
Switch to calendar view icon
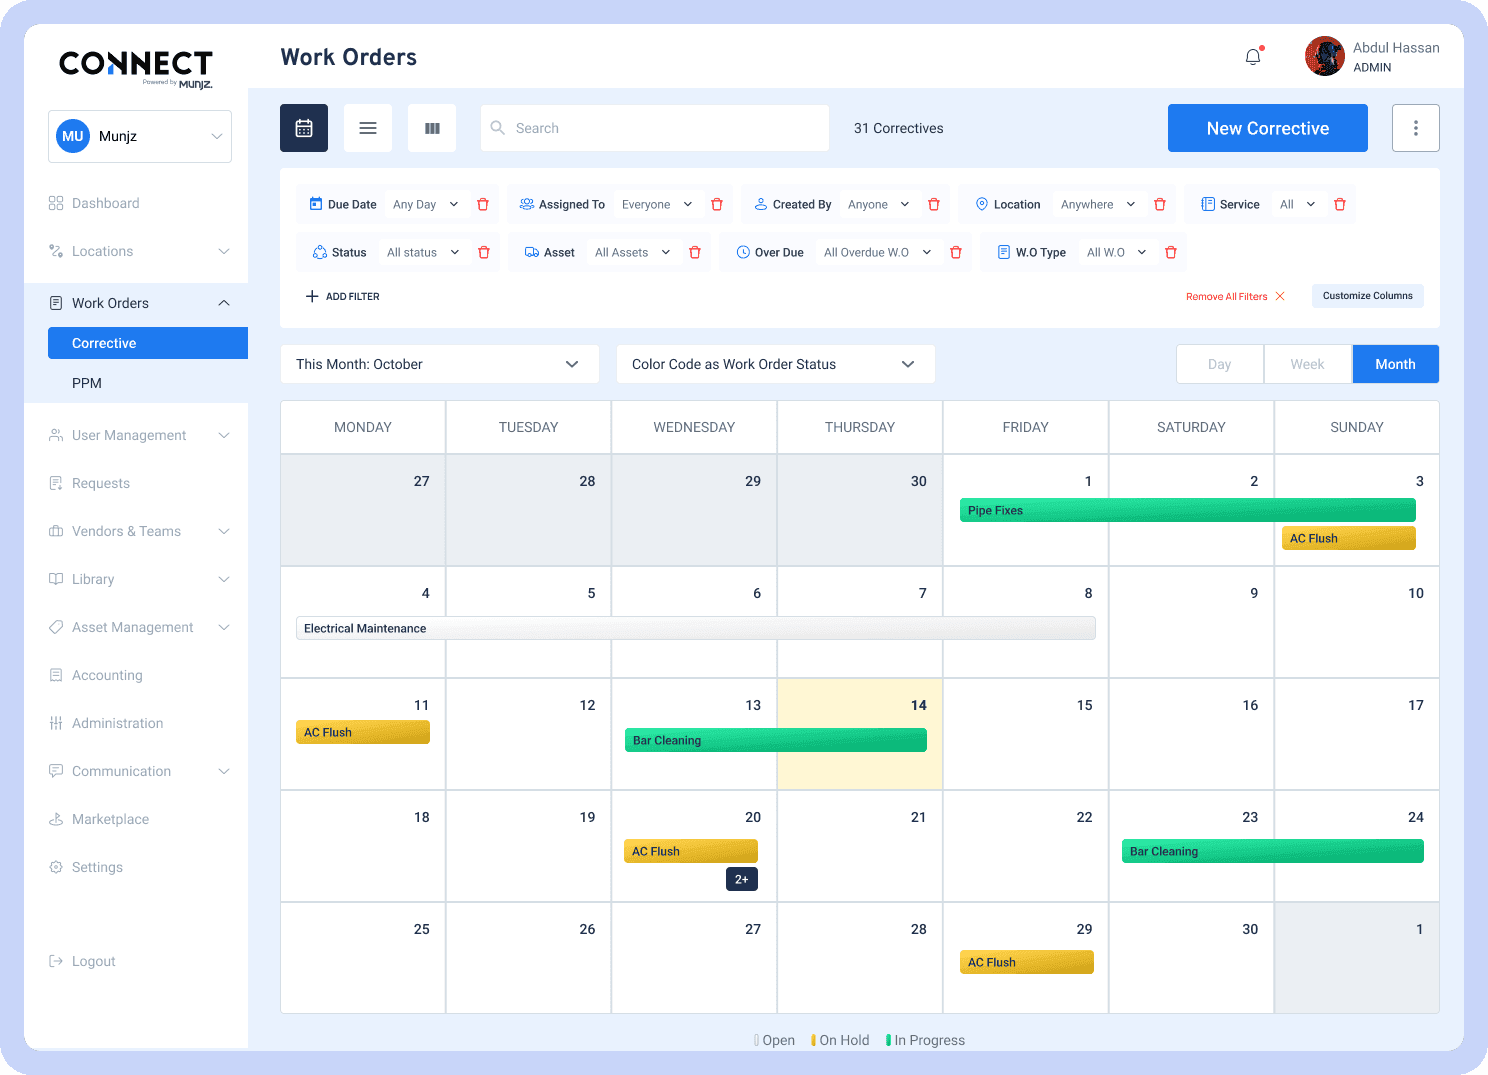(x=304, y=128)
